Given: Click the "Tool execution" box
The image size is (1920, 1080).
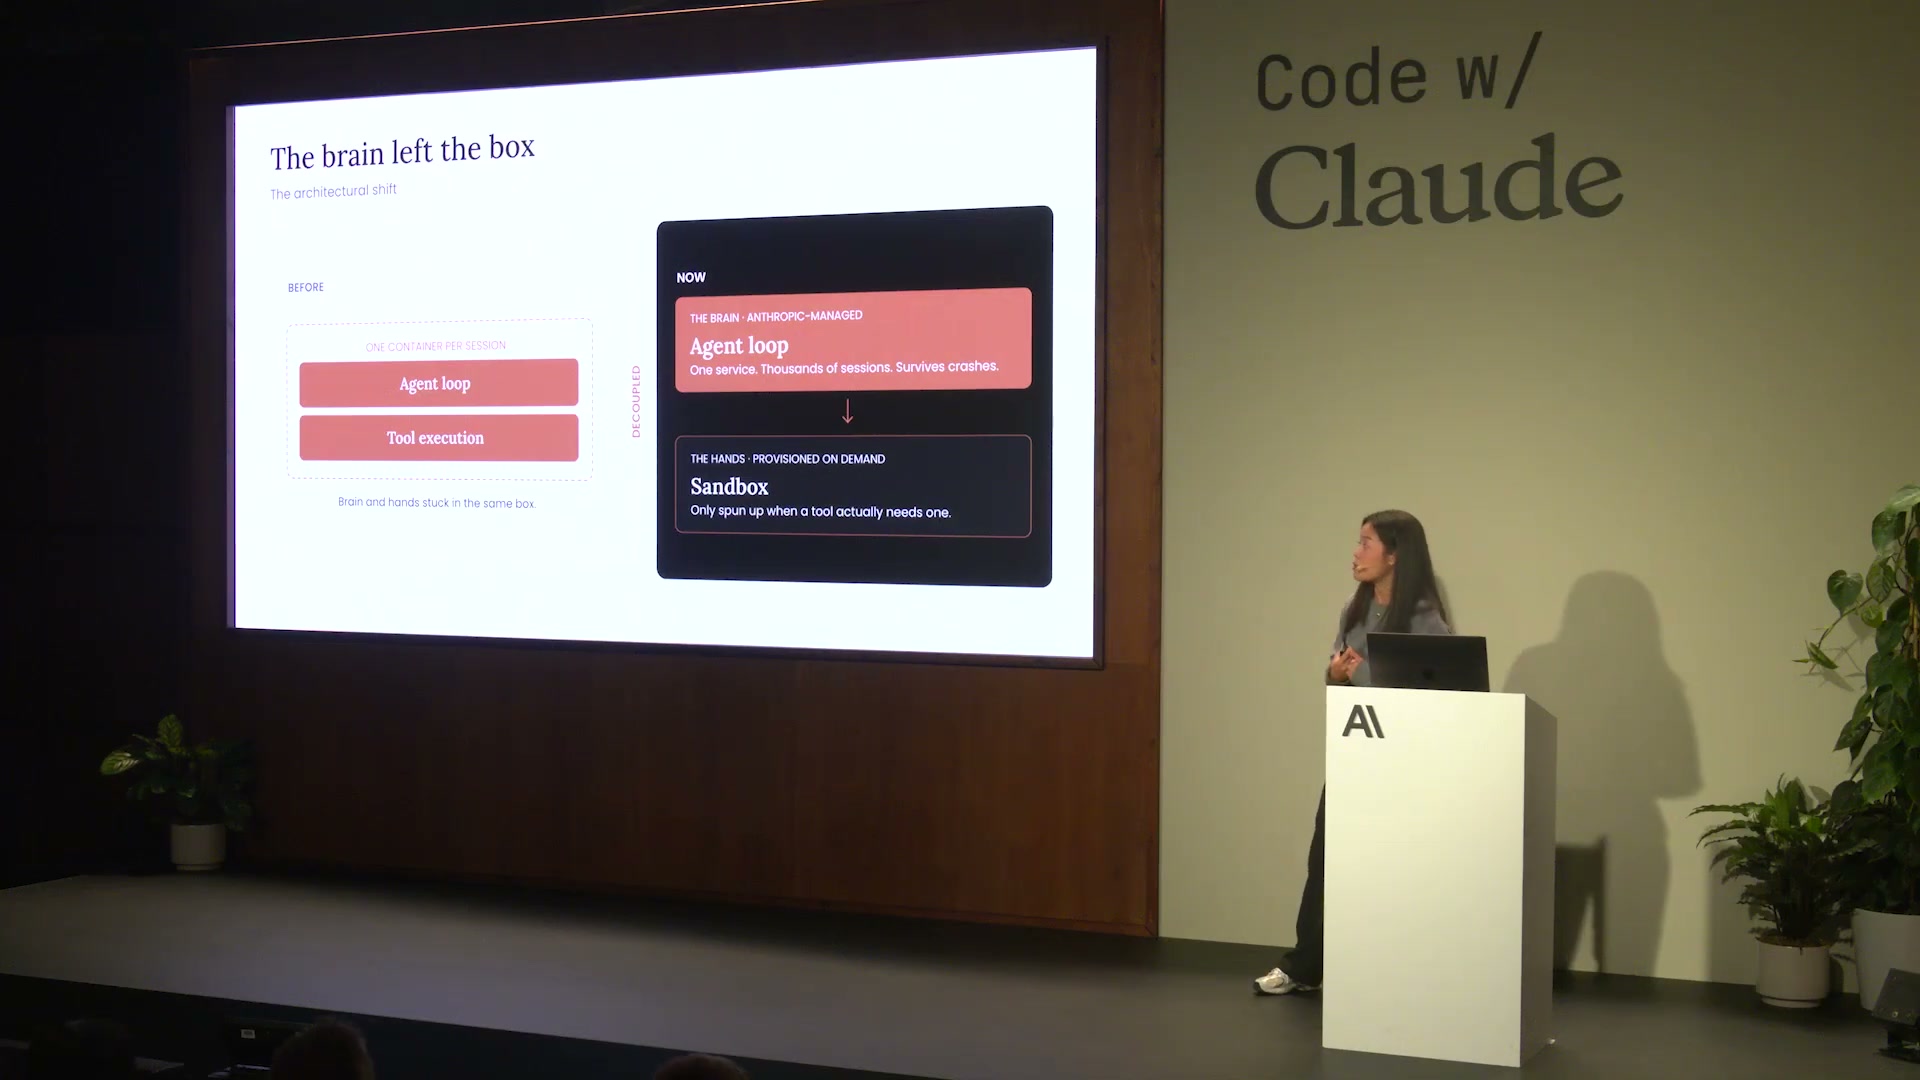Looking at the screenshot, I should pyautogui.click(x=439, y=438).
